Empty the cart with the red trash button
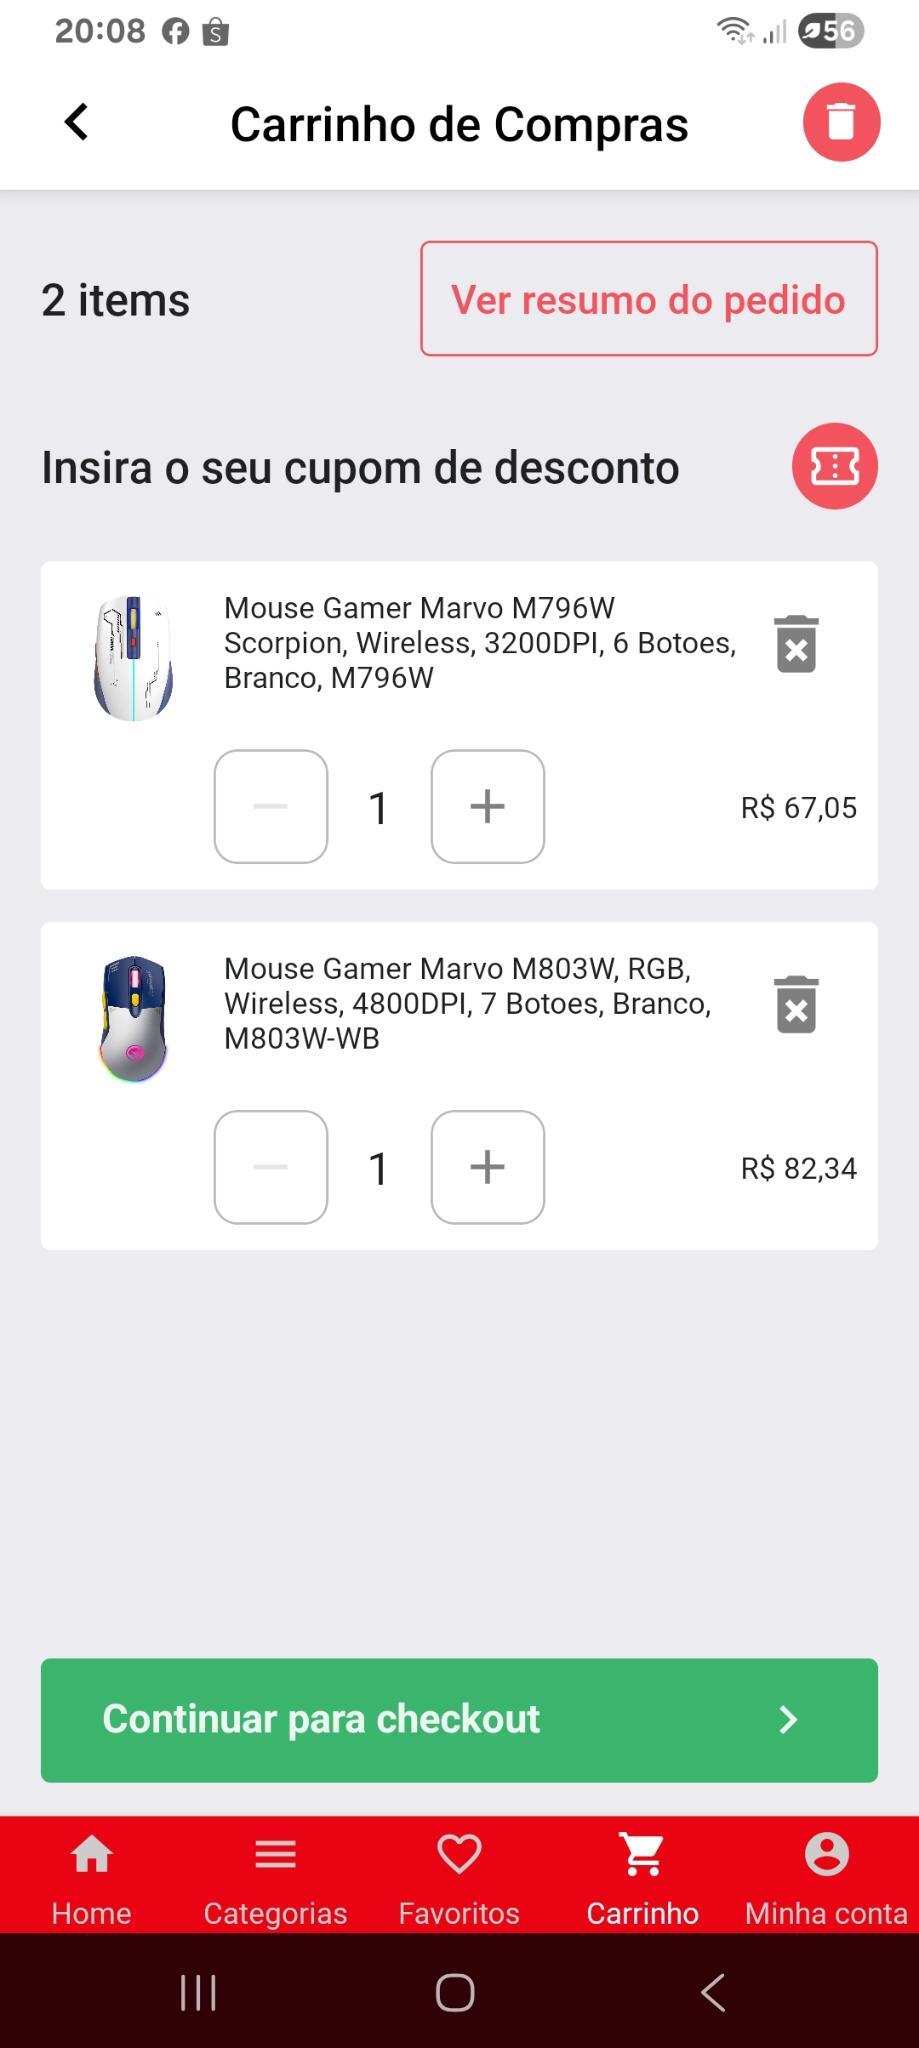This screenshot has width=919, height=2048. [841, 122]
